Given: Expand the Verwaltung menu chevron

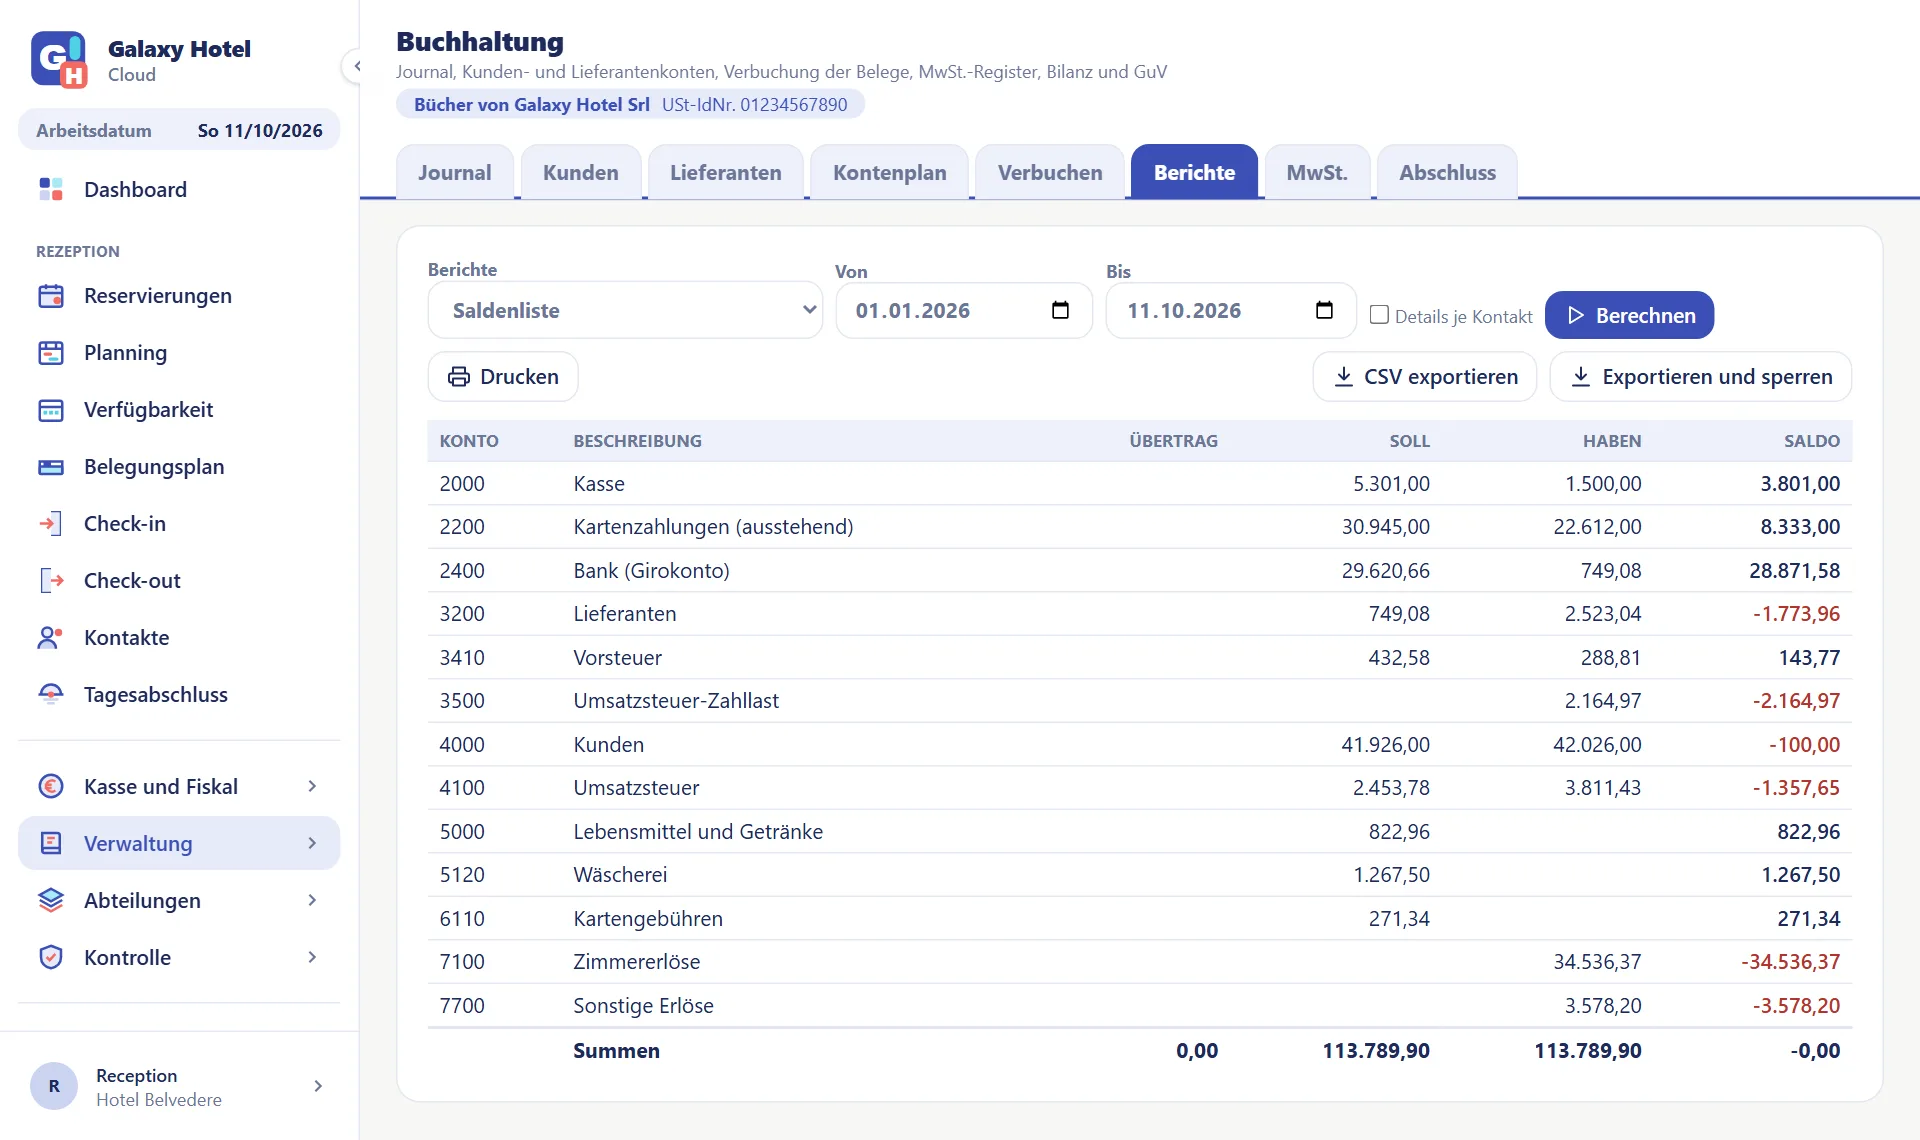Looking at the screenshot, I should [312, 843].
